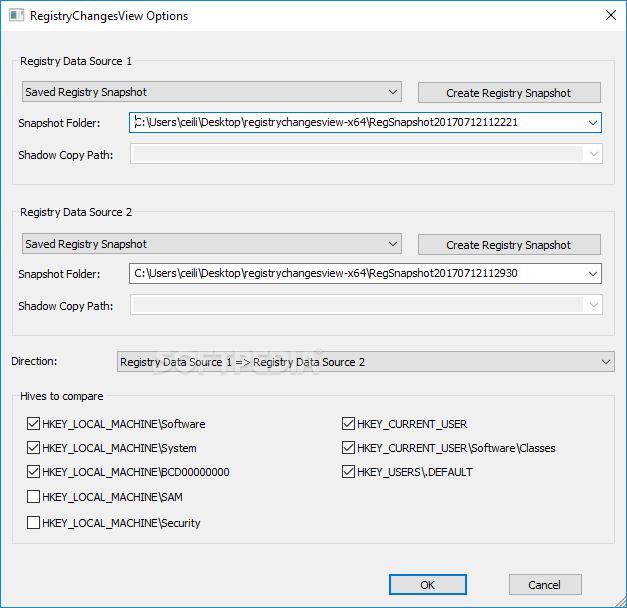
Task: Click the RegistryChangesView title bar icon
Action: coord(16,16)
